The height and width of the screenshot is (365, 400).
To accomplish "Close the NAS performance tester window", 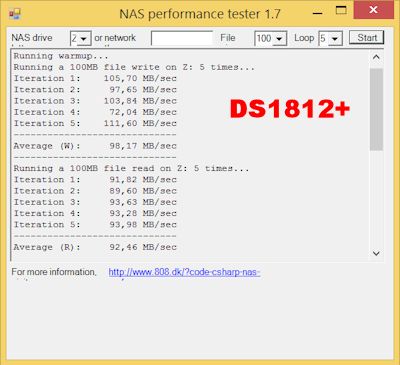I will (374, 10).
